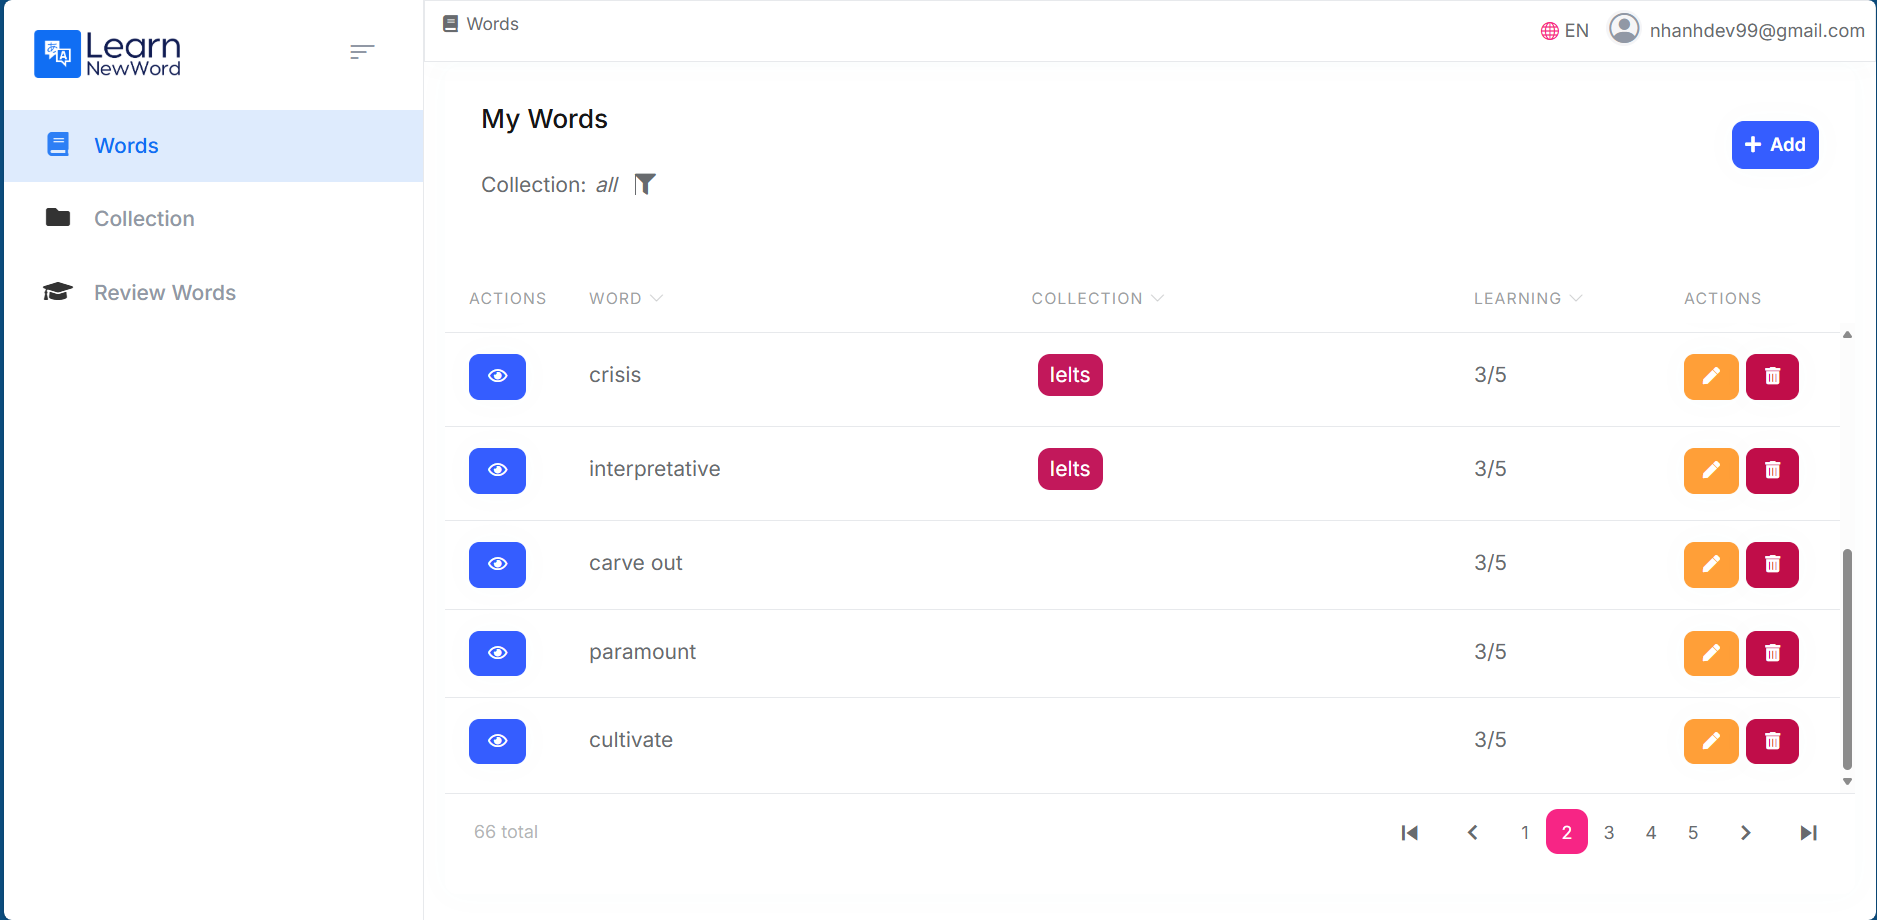Reveal the 'carve out' word details
The height and width of the screenshot is (920, 1877).
pyautogui.click(x=497, y=564)
